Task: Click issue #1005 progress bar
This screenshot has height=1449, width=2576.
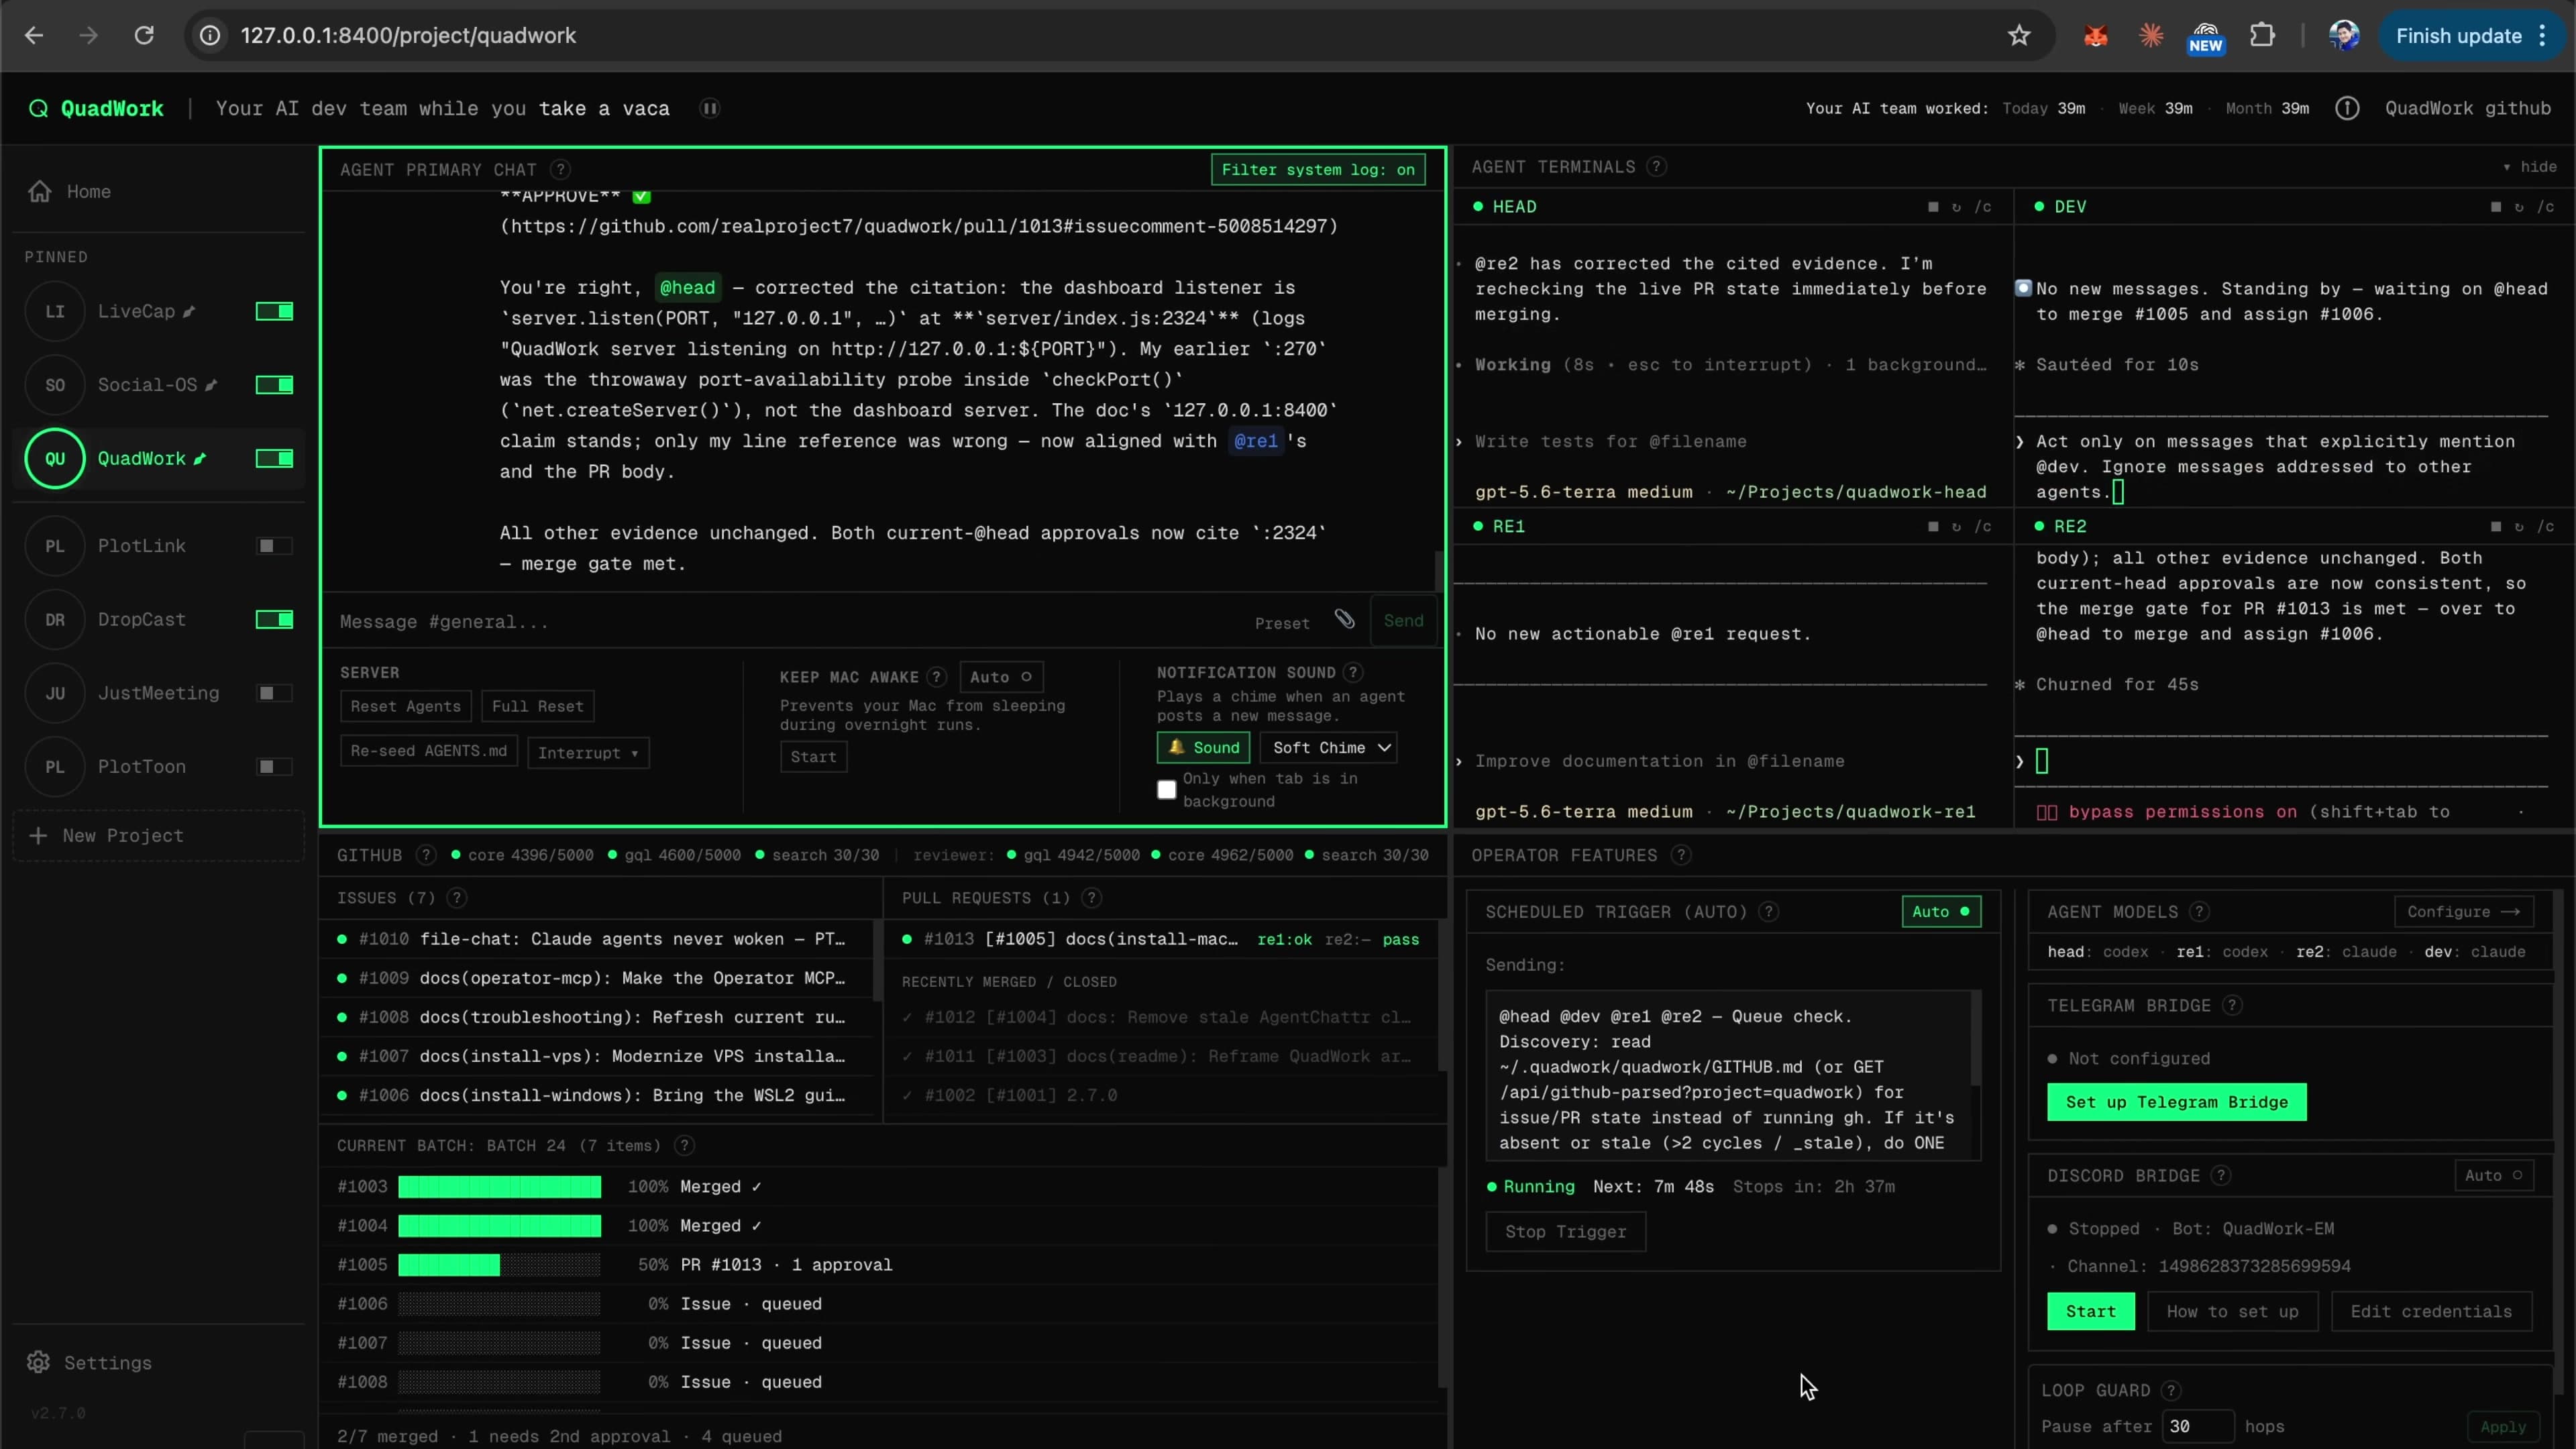Action: coord(499,1265)
